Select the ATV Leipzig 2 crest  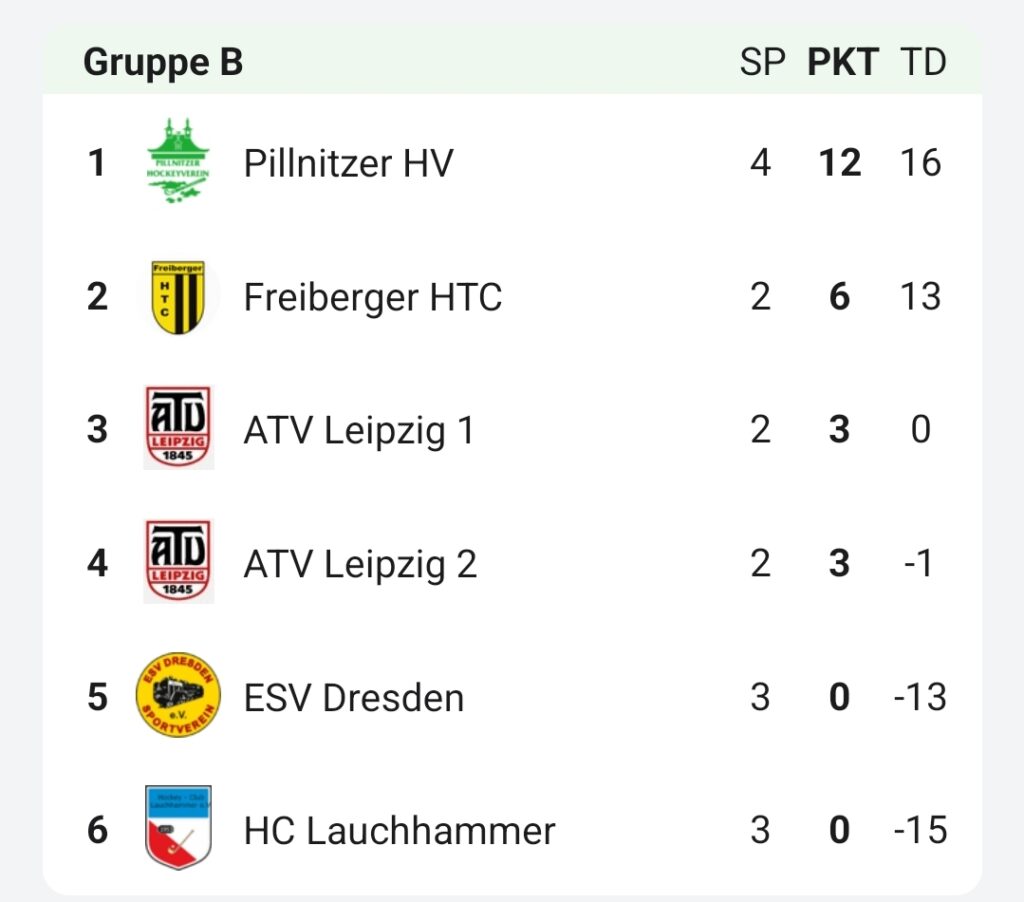(x=178, y=561)
